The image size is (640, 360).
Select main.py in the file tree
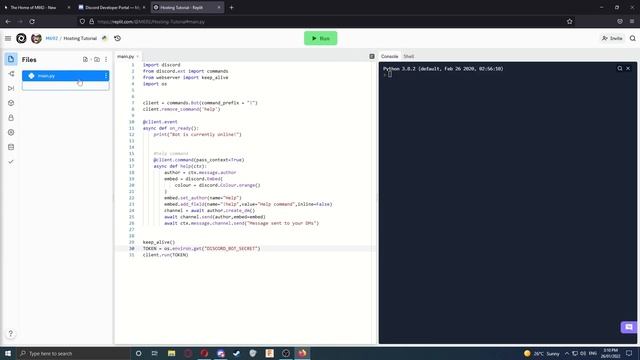point(65,76)
